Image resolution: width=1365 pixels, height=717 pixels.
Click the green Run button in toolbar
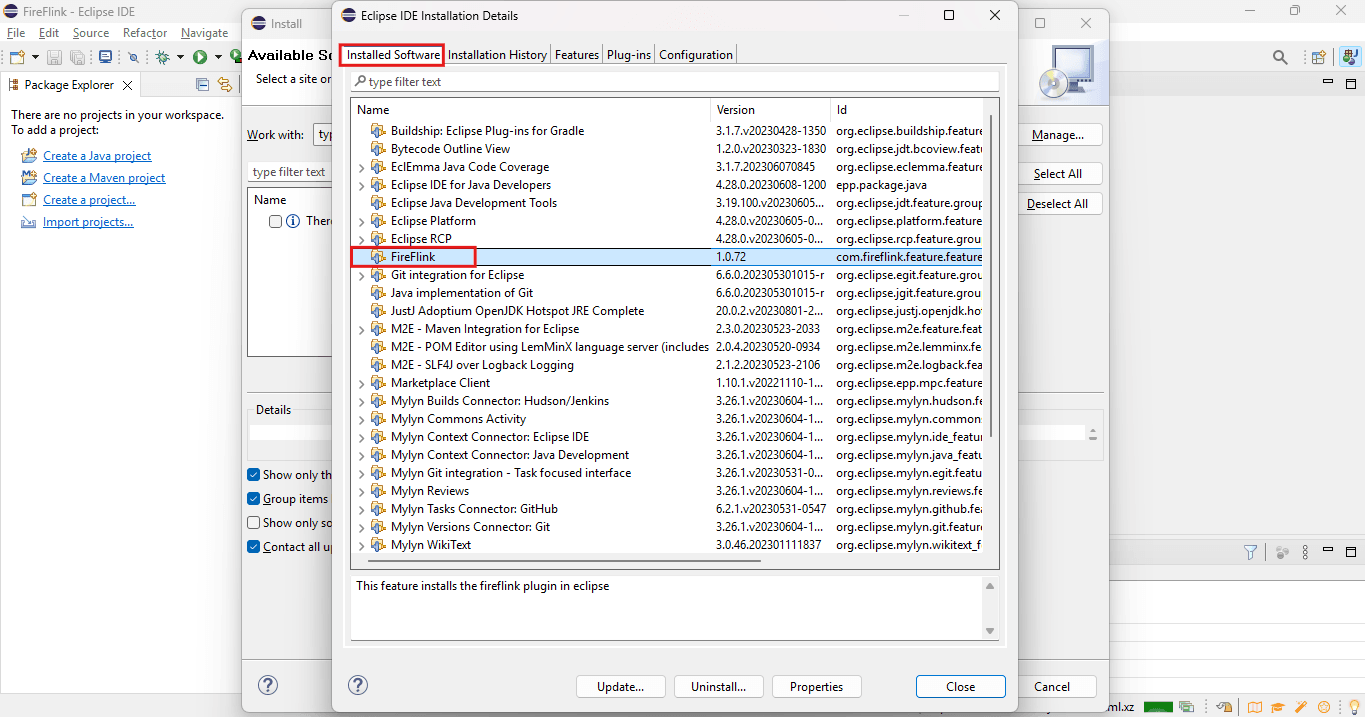tap(200, 58)
